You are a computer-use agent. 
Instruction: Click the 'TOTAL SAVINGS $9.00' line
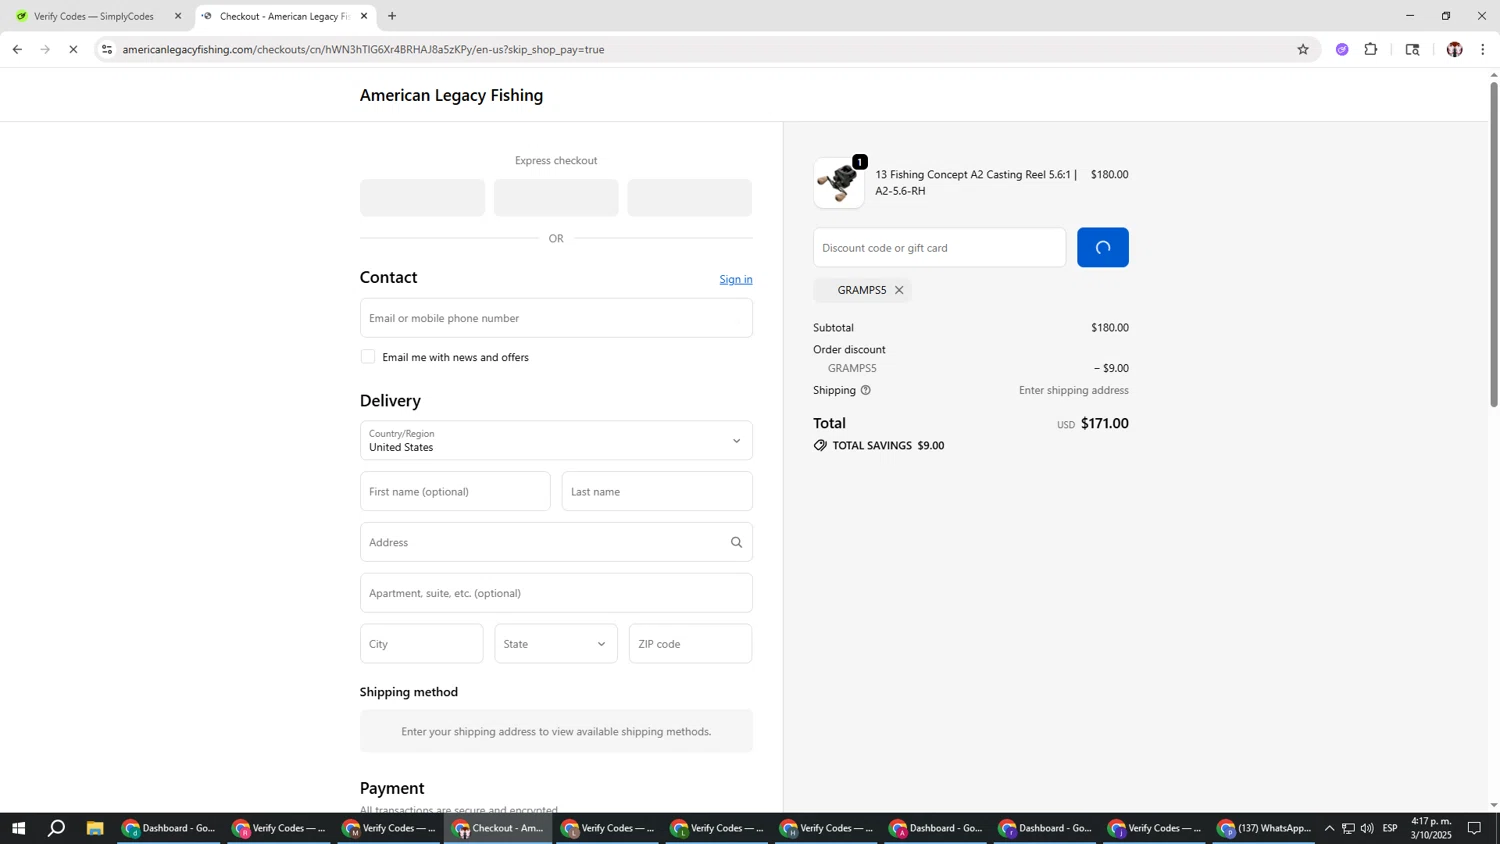pos(880,445)
